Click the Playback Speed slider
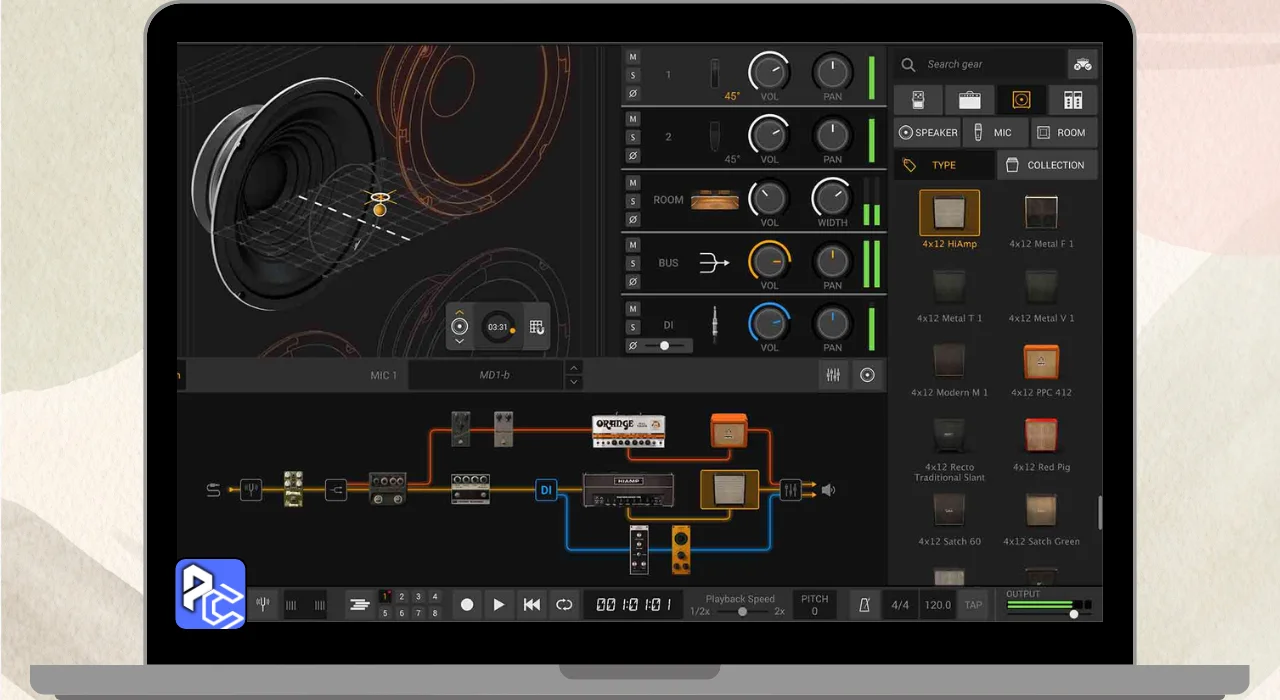The height and width of the screenshot is (700, 1280). coord(741,611)
